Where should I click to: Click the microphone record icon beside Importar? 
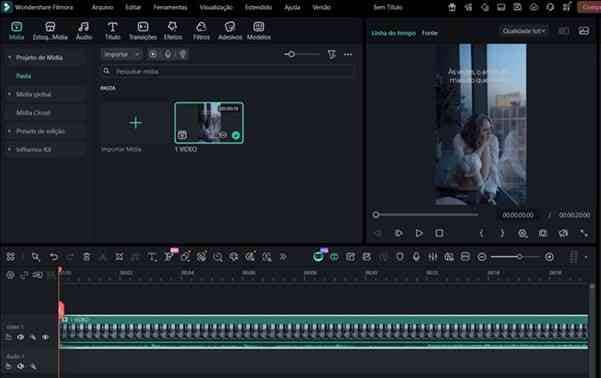tap(168, 54)
